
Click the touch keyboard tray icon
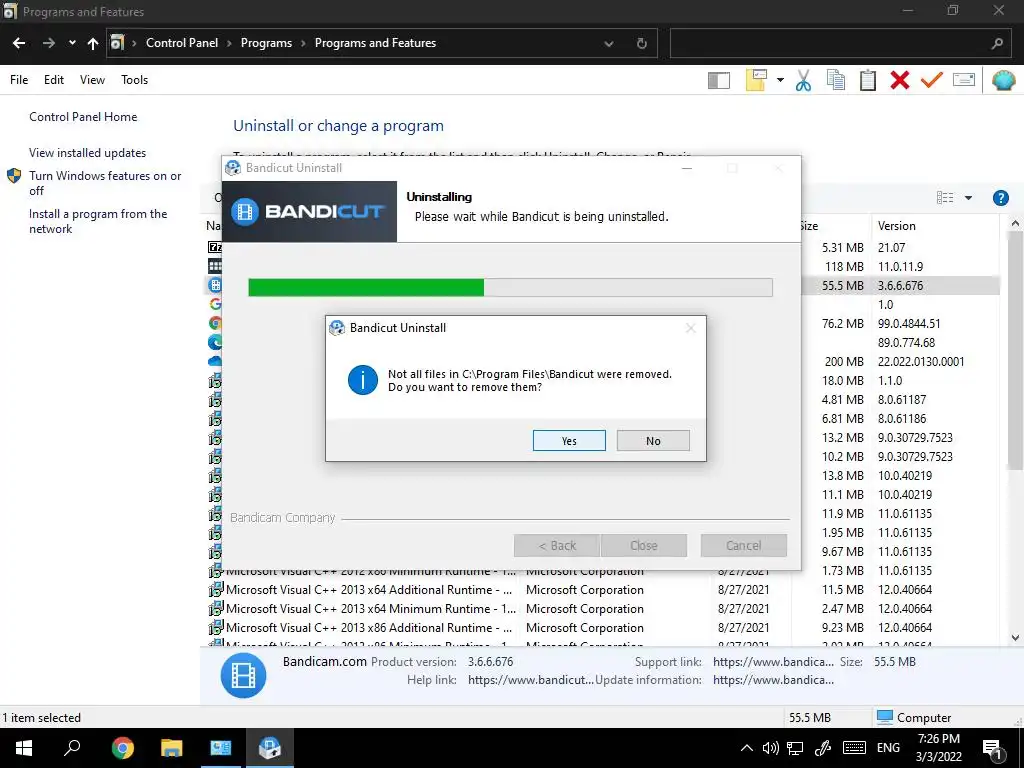[854, 748]
